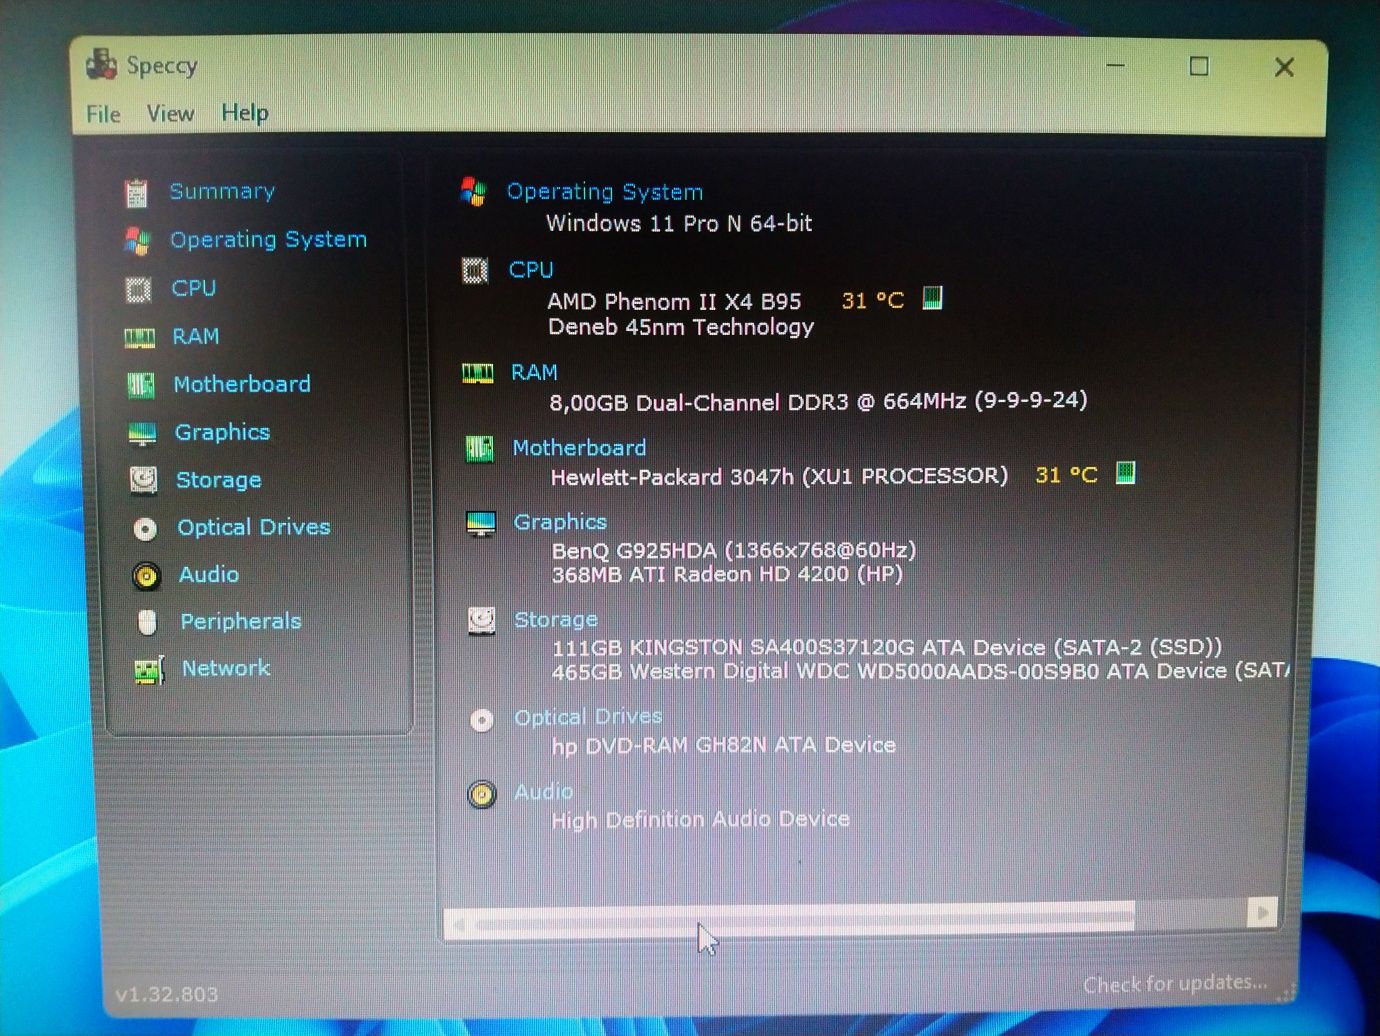Image resolution: width=1380 pixels, height=1036 pixels.
Task: Click the Audio heading link in summary
Action: tap(543, 792)
